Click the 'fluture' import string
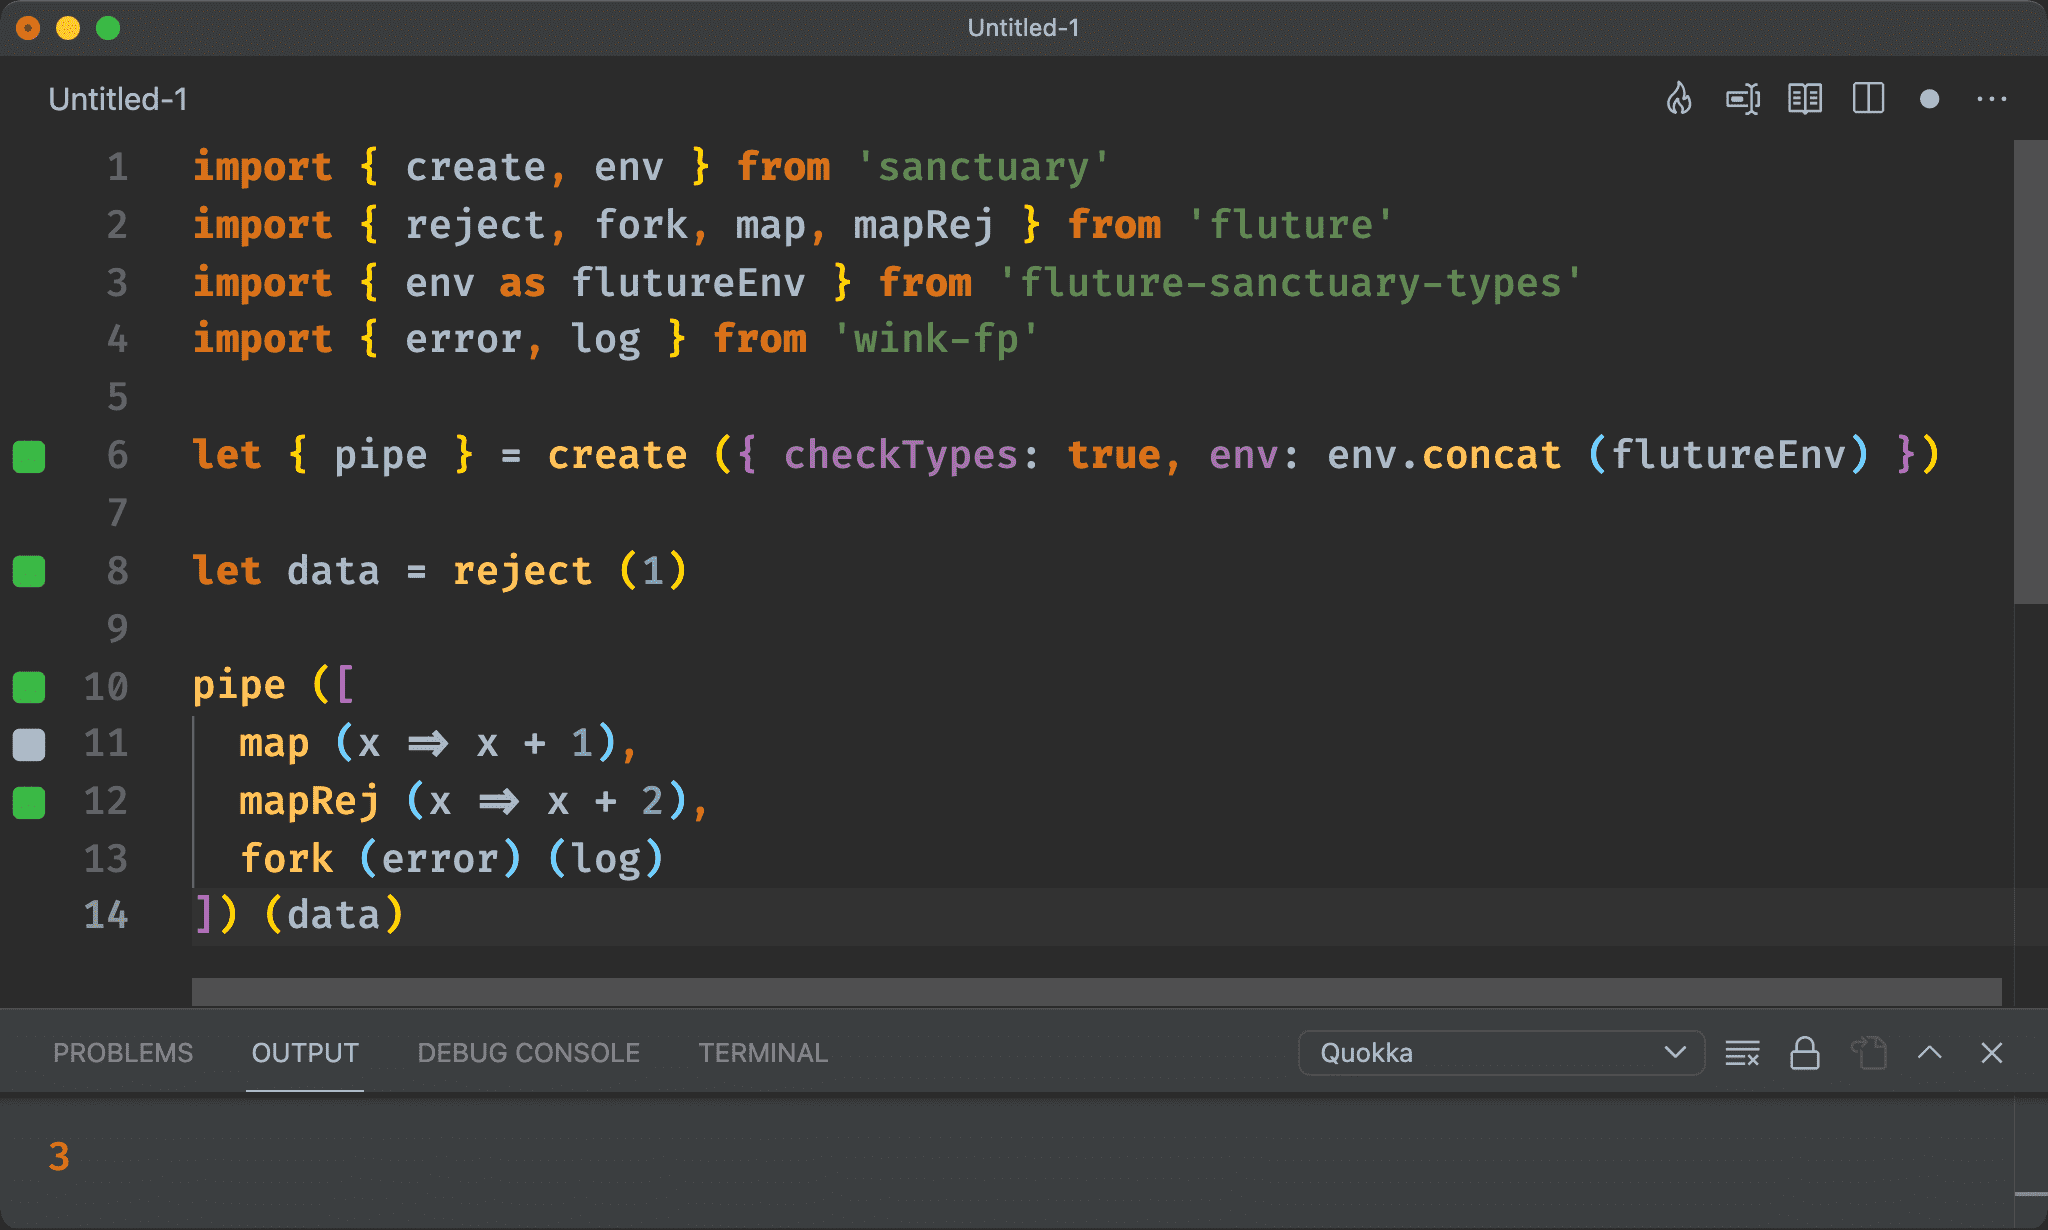 tap(1290, 225)
